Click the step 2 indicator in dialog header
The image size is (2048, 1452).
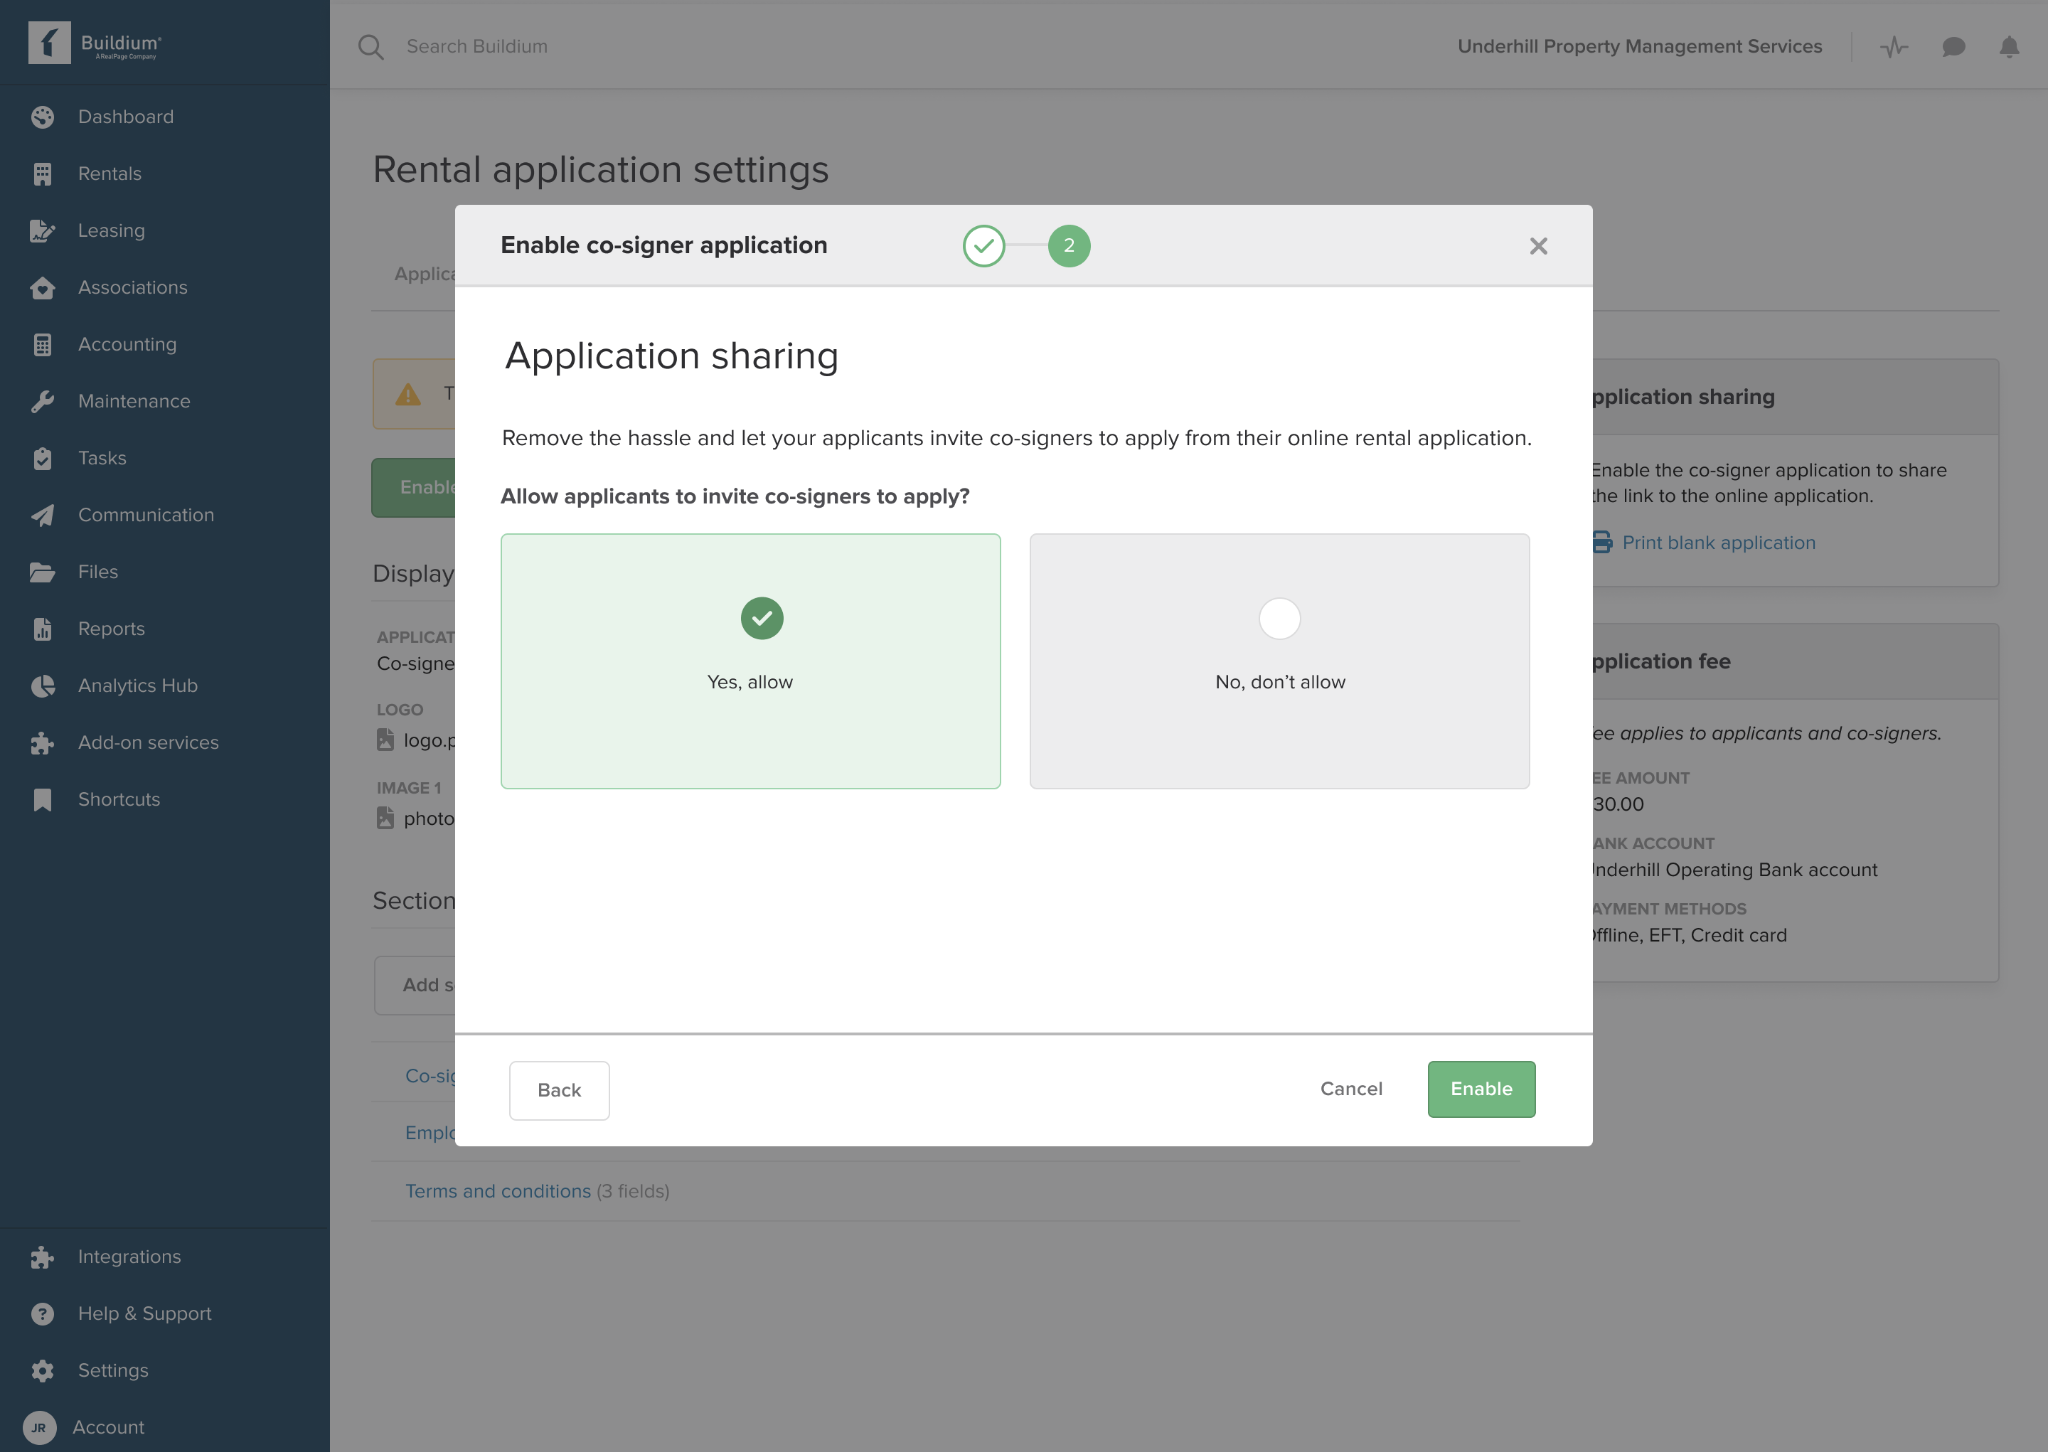[1069, 246]
